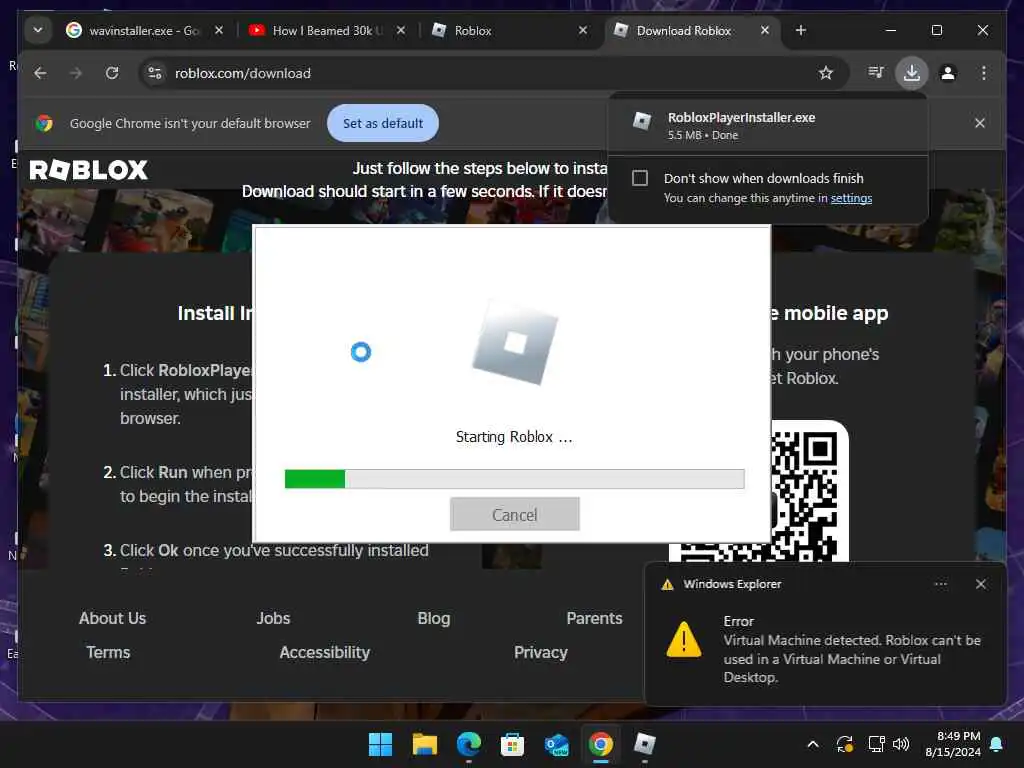Open a new browser tab

[801, 30]
